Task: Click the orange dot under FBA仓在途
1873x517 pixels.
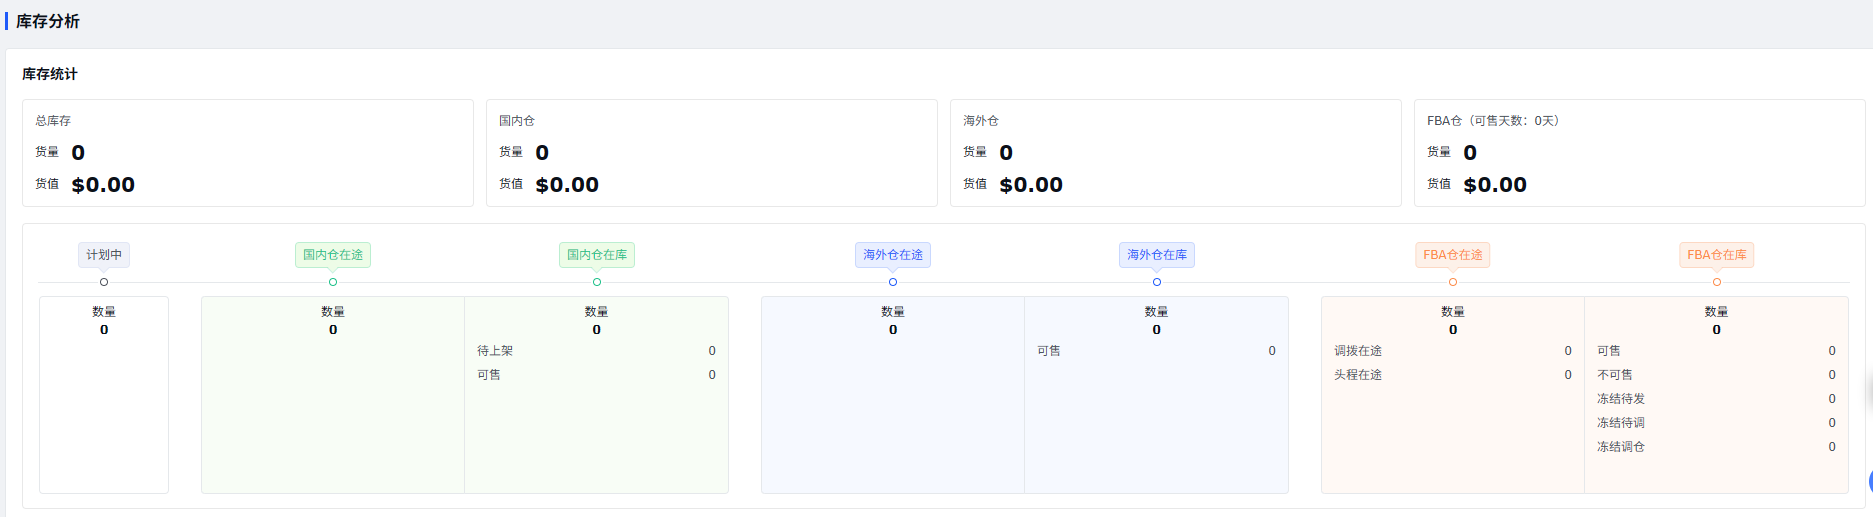Action: pyautogui.click(x=1453, y=282)
